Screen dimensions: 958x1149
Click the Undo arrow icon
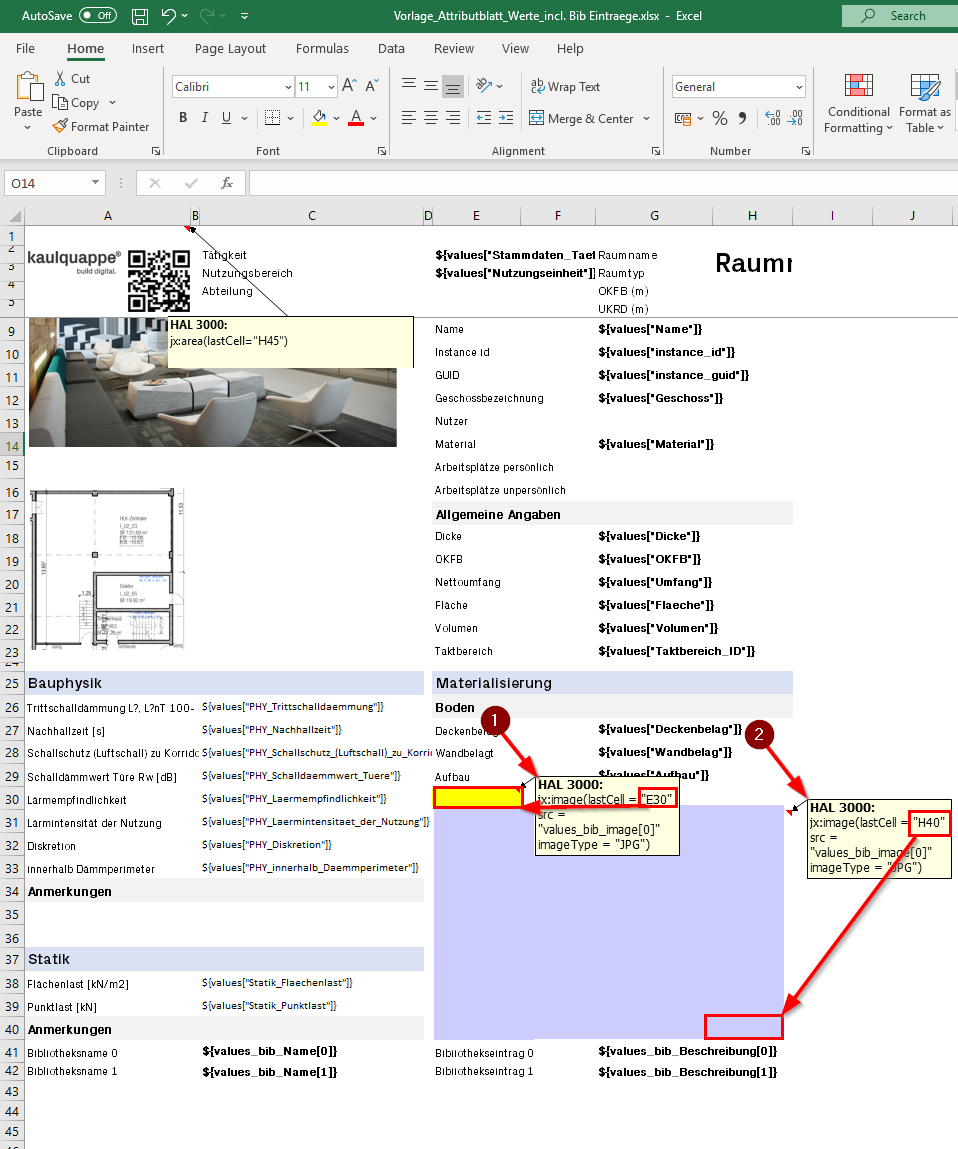[169, 15]
